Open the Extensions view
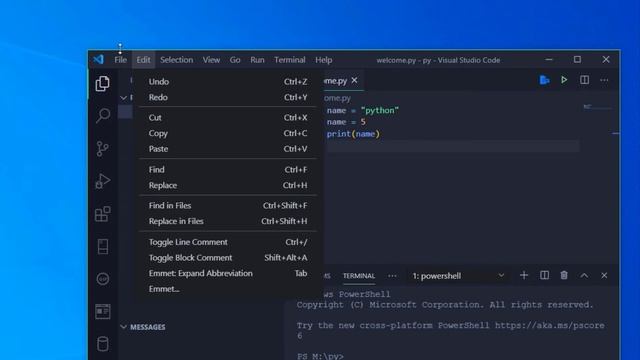The width and height of the screenshot is (640, 360). (x=102, y=214)
